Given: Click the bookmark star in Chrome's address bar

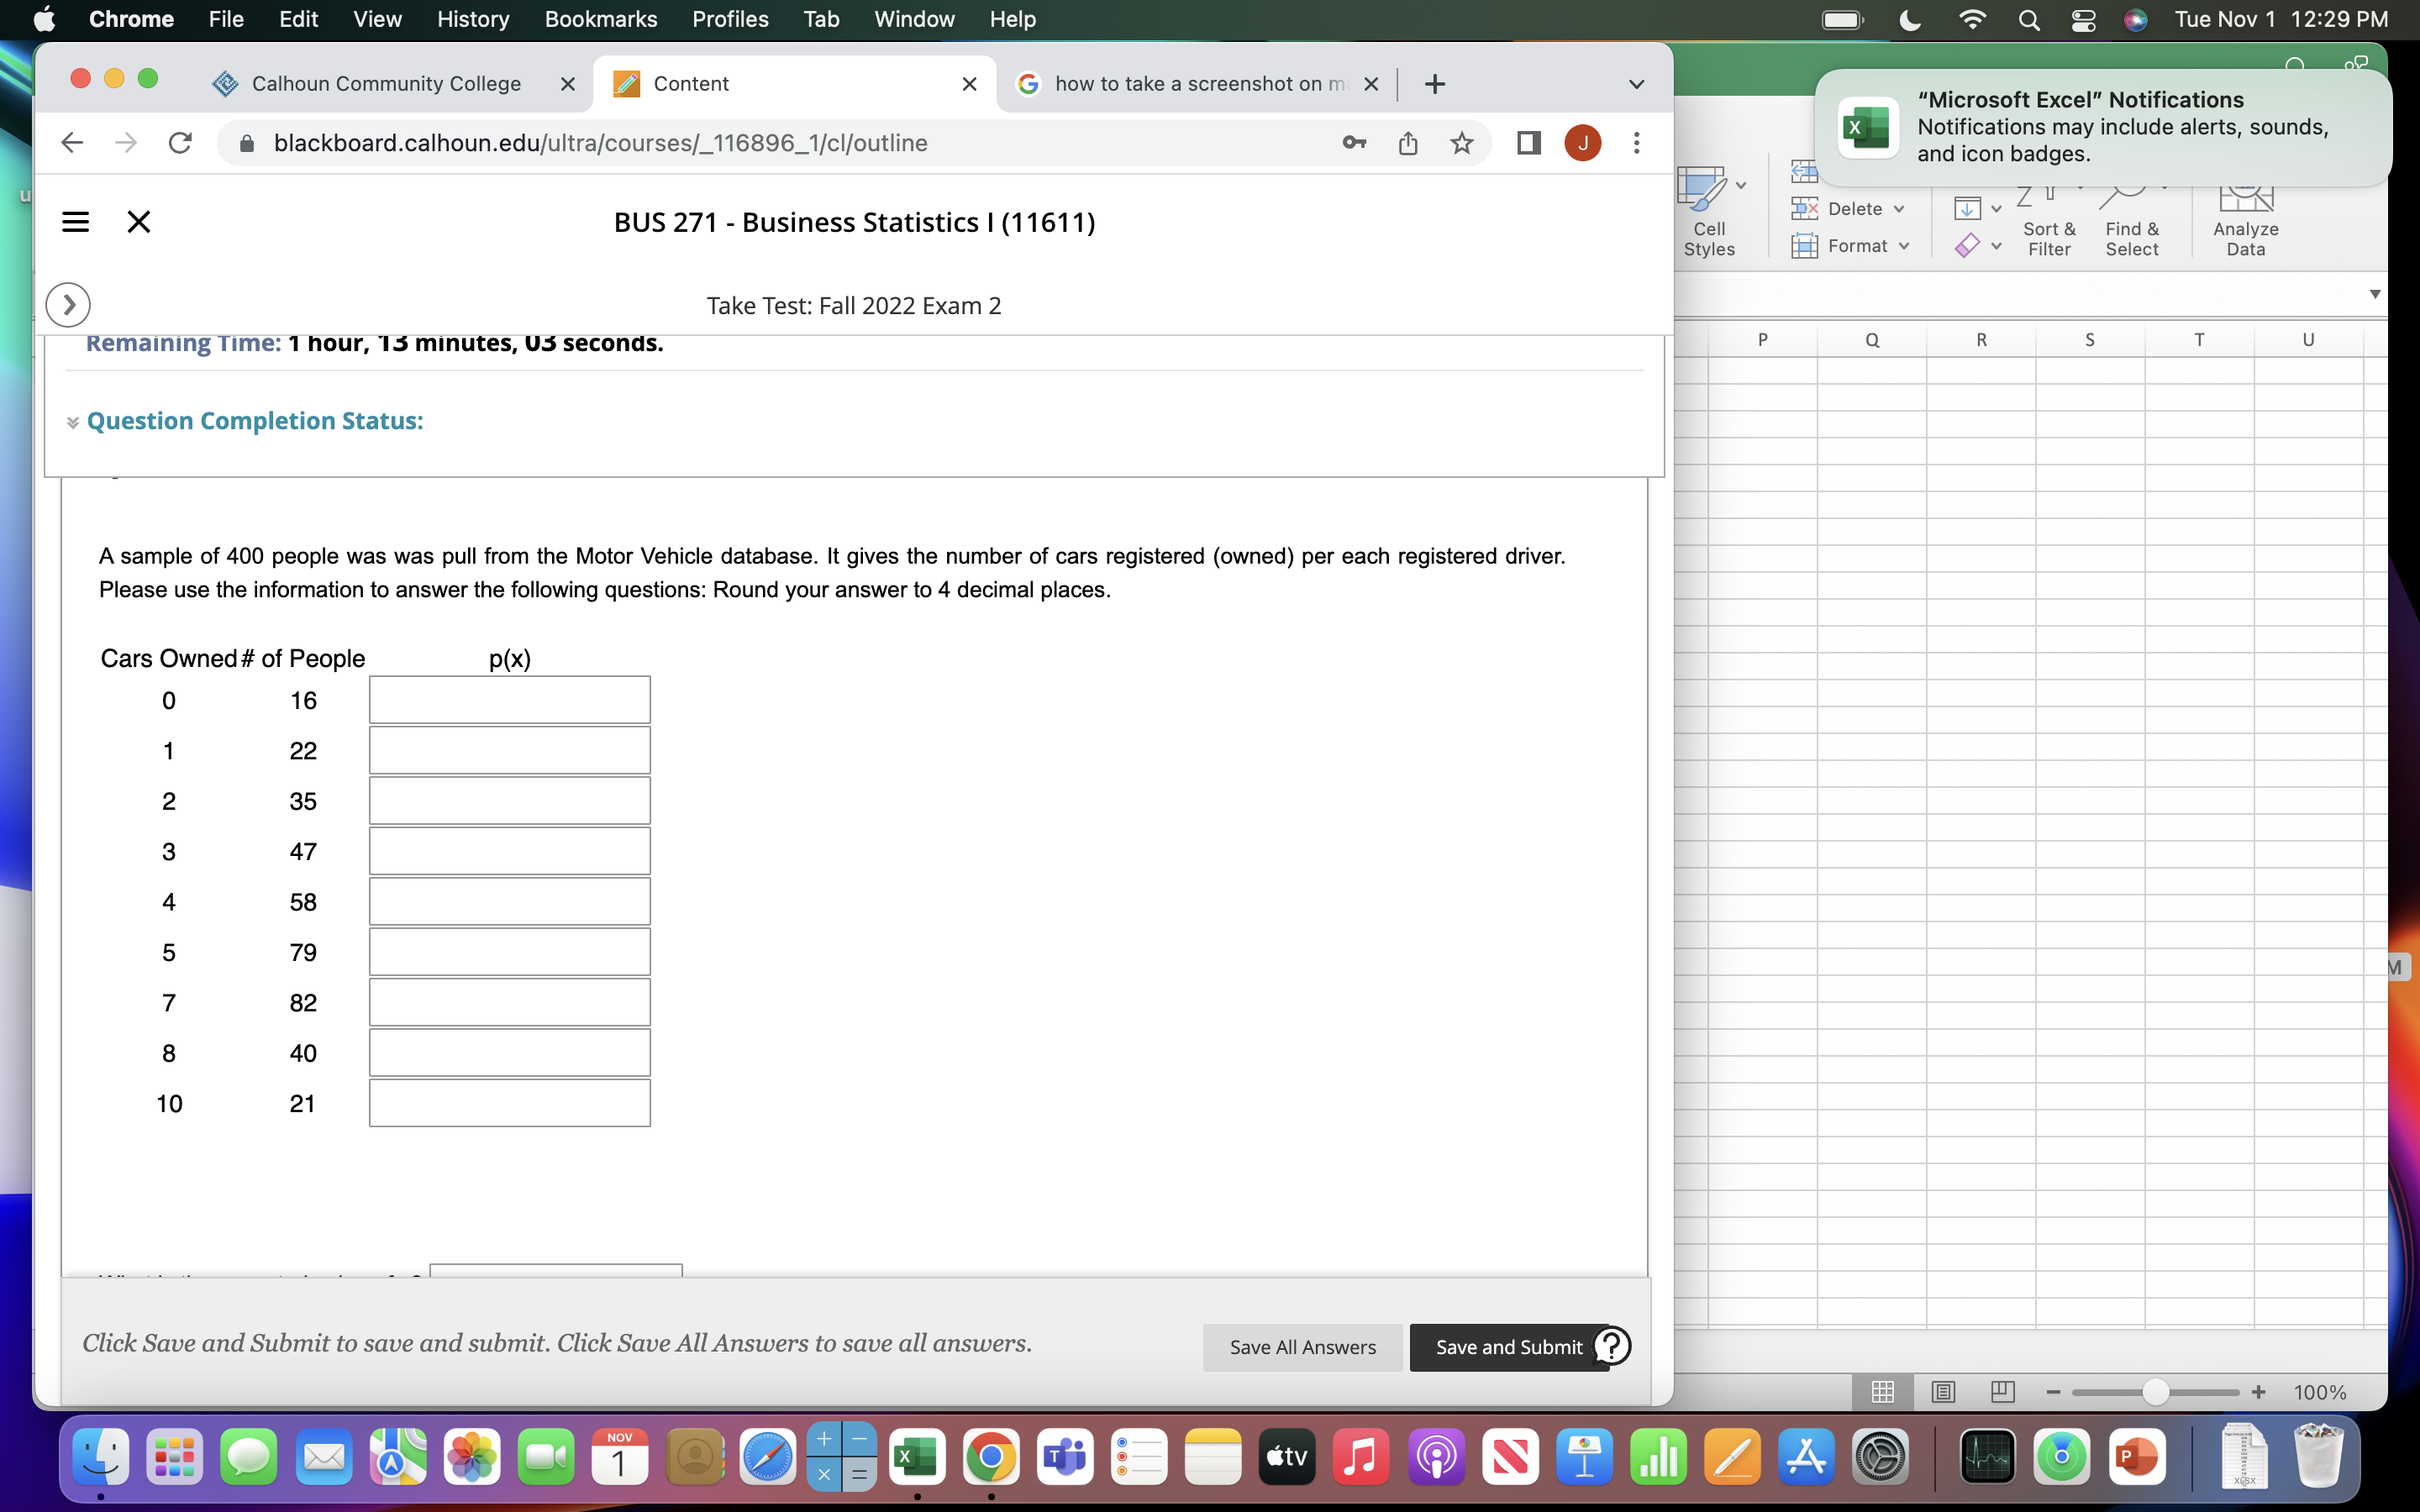Looking at the screenshot, I should click(x=1461, y=143).
